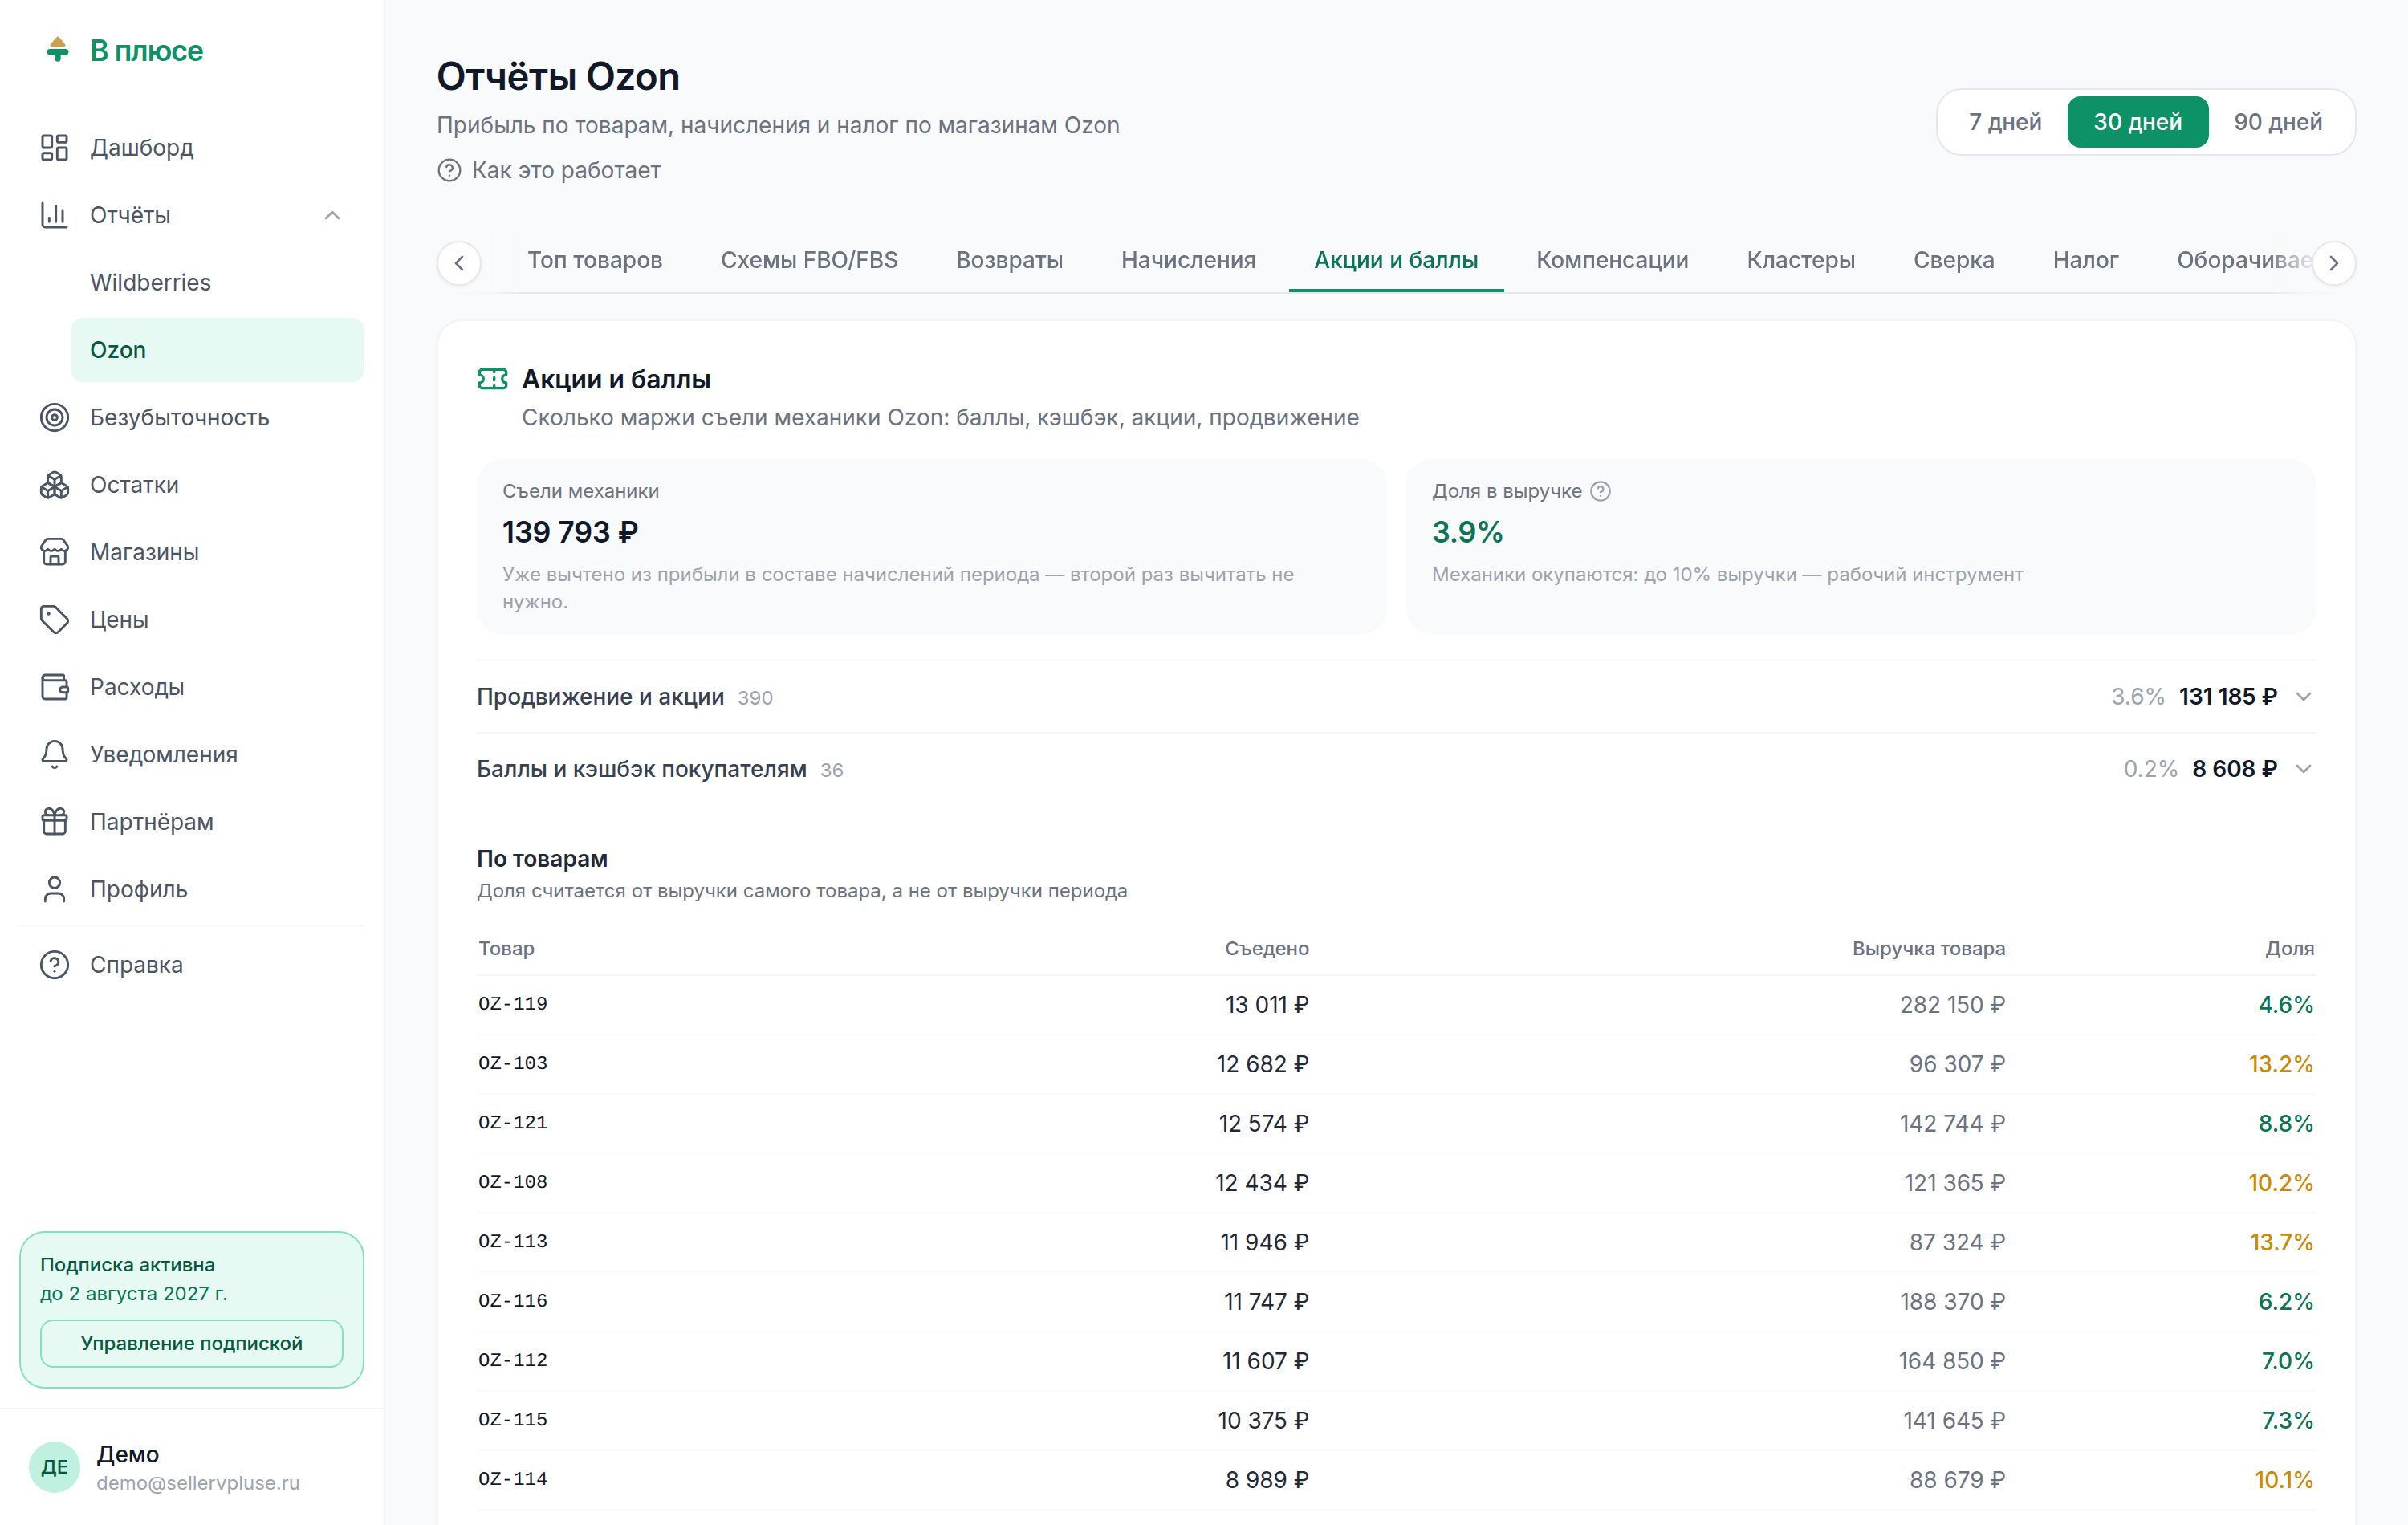The image size is (2408, 1525).
Task: Click the ДЕ user avatar
Action: [54, 1467]
